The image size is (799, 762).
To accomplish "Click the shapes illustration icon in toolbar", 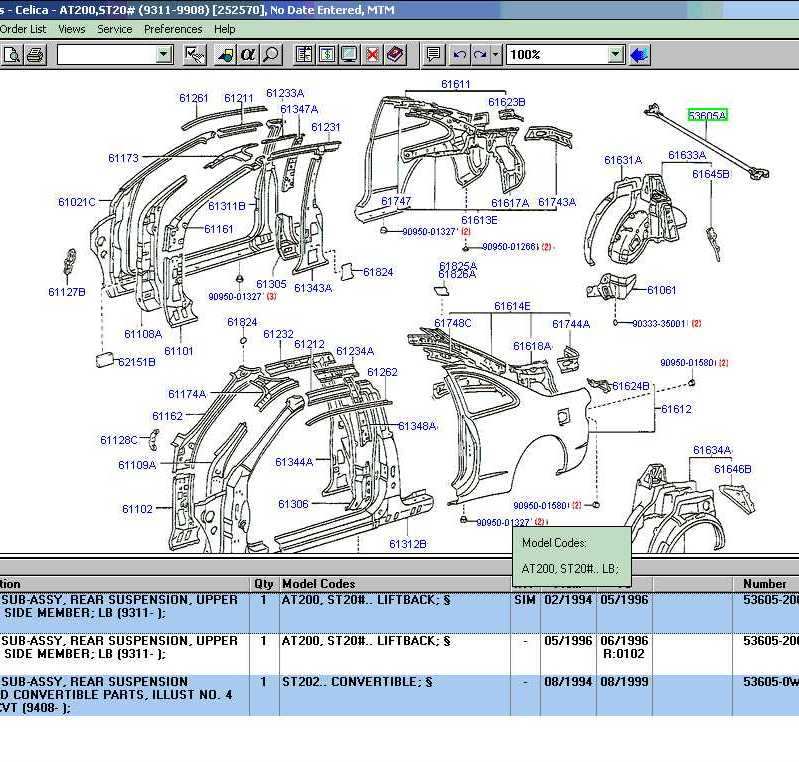I will (x=226, y=55).
